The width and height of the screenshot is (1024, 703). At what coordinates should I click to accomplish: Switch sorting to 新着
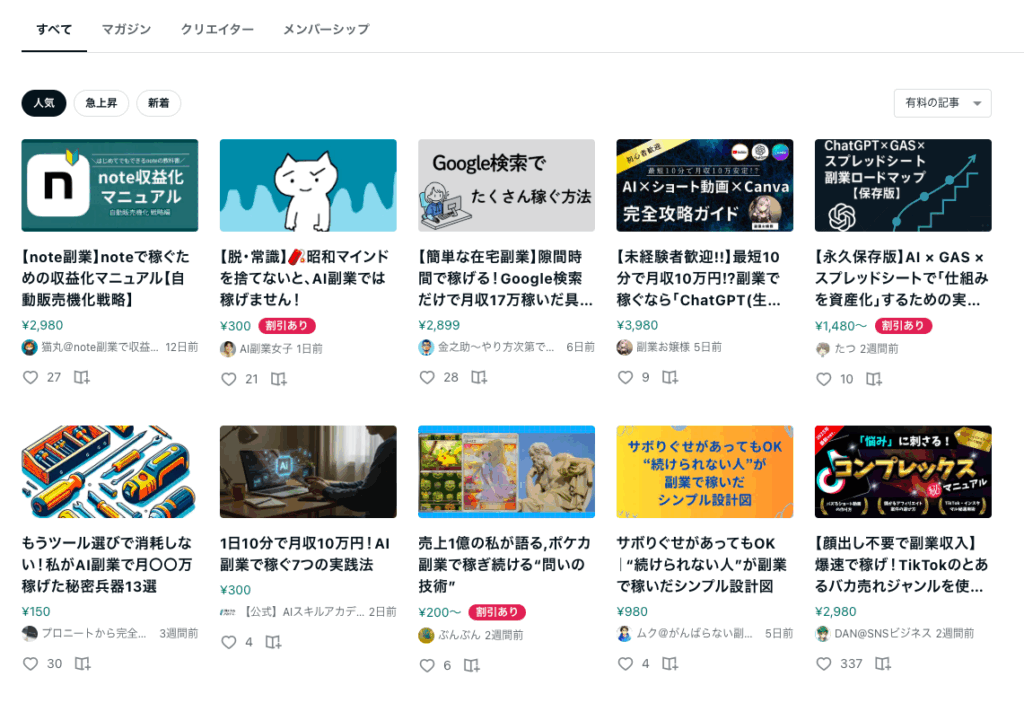[x=159, y=103]
